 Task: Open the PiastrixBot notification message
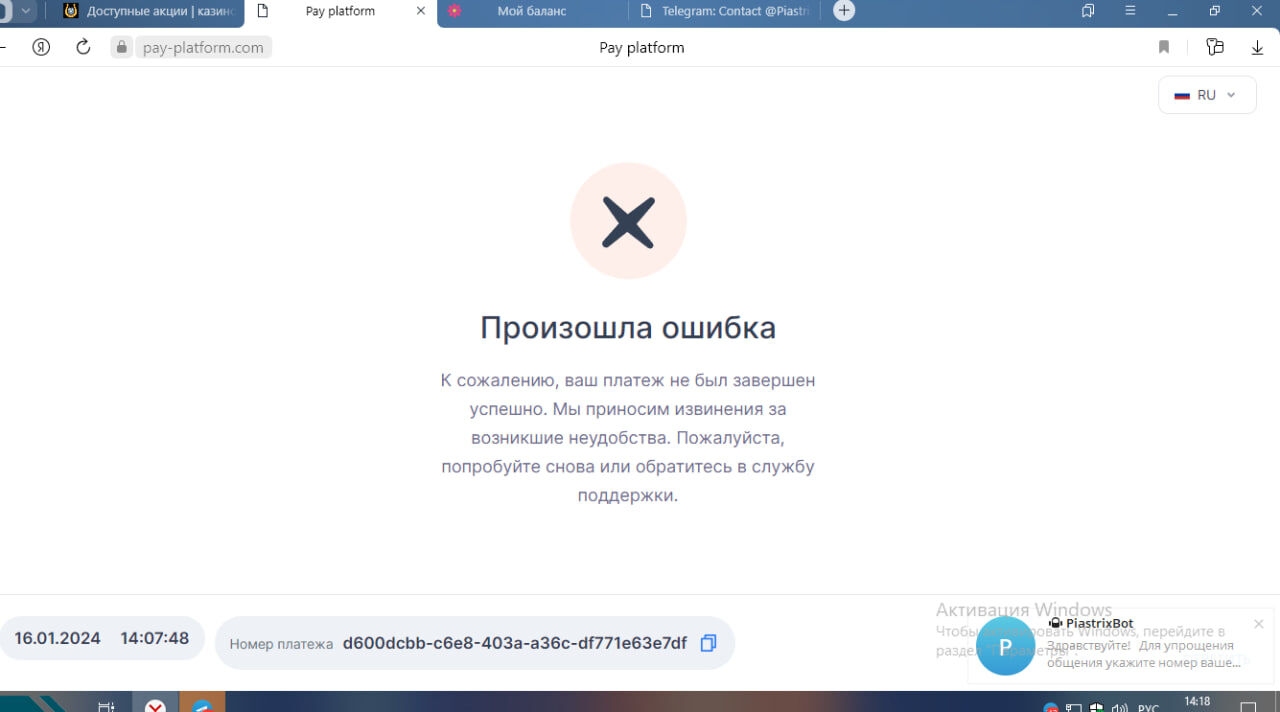click(x=1140, y=646)
